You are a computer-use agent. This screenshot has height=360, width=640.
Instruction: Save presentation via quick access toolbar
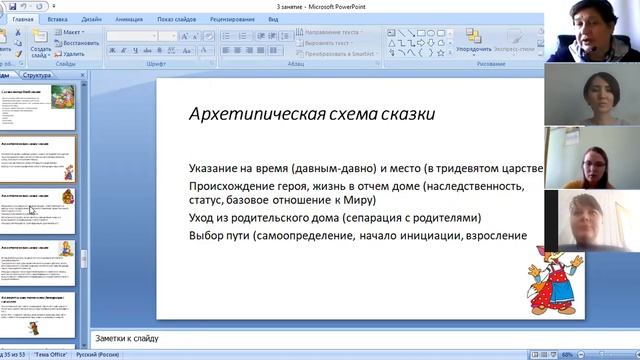pyautogui.click(x=13, y=7)
